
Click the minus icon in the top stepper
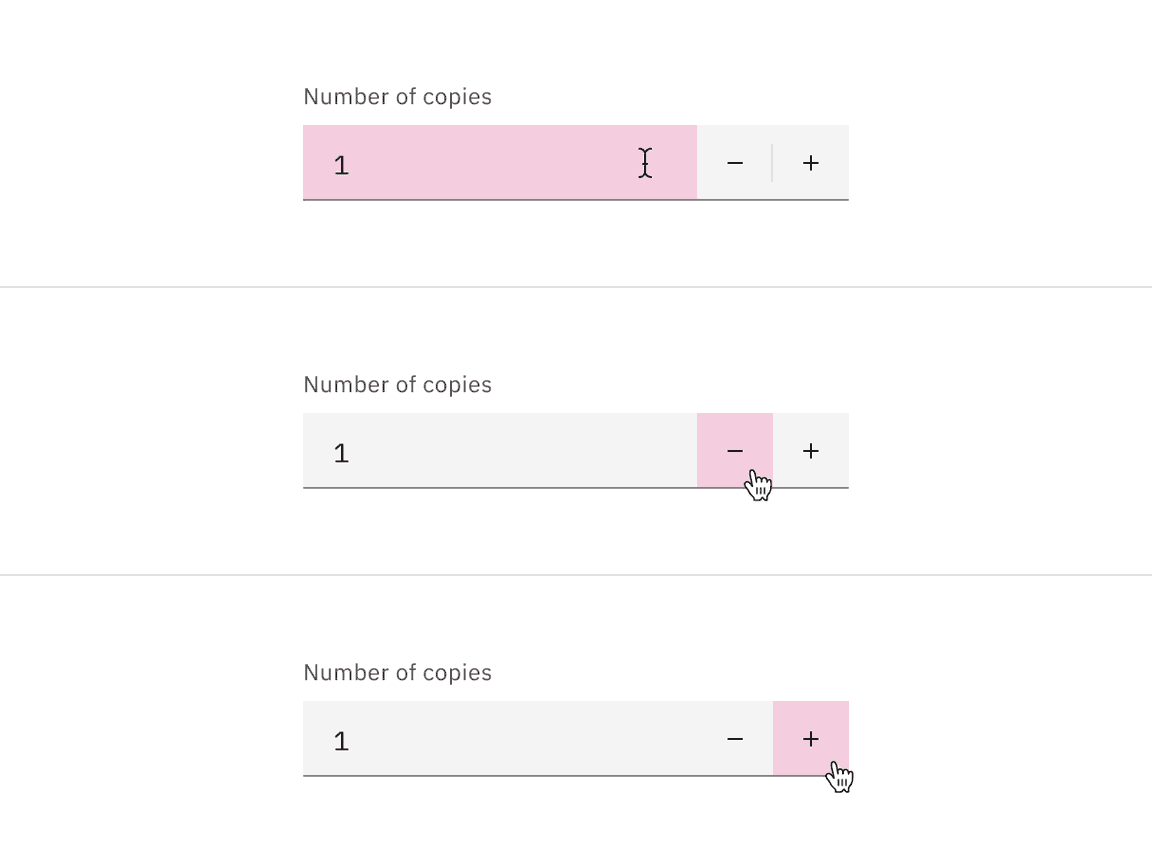point(735,162)
